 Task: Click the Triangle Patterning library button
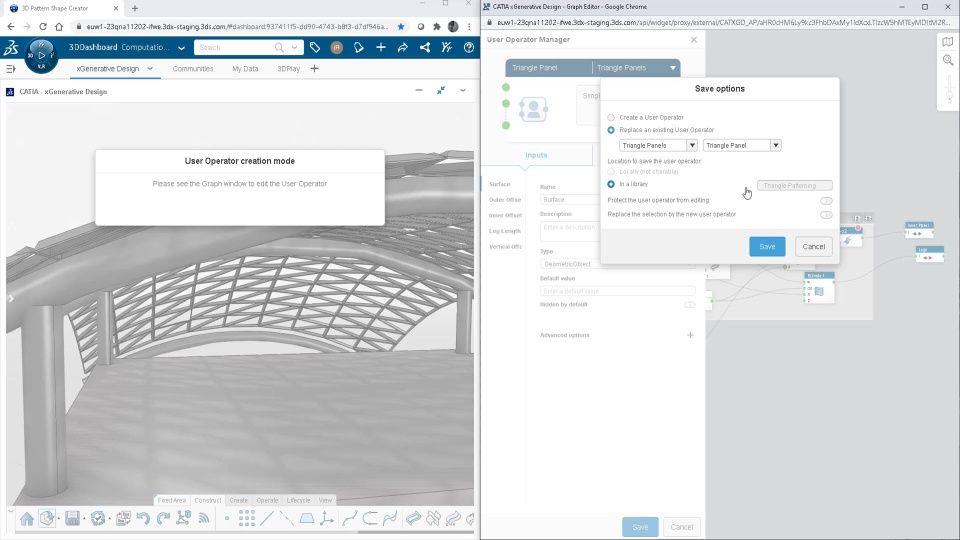[x=795, y=186]
